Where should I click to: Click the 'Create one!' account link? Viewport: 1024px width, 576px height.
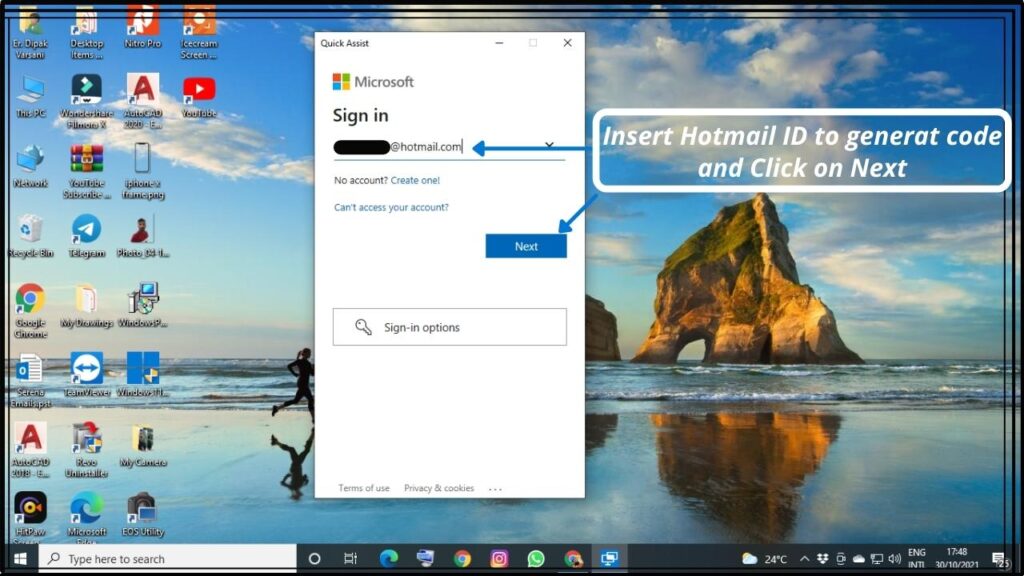pos(415,180)
